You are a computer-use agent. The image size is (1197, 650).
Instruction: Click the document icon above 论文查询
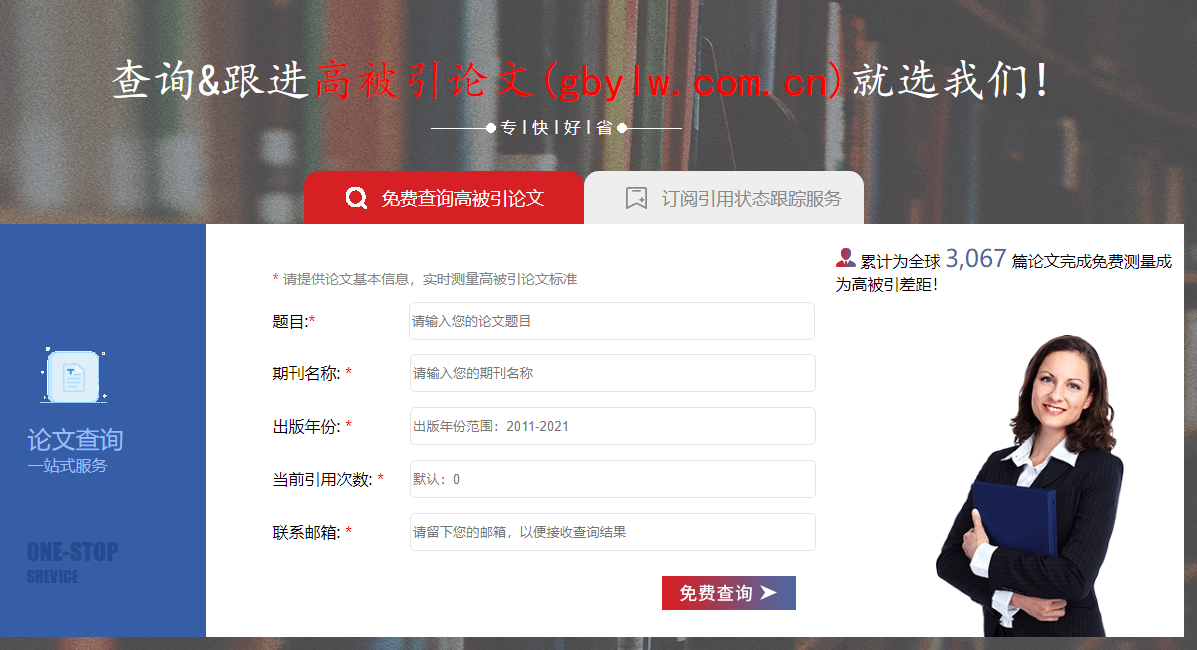[x=73, y=376]
